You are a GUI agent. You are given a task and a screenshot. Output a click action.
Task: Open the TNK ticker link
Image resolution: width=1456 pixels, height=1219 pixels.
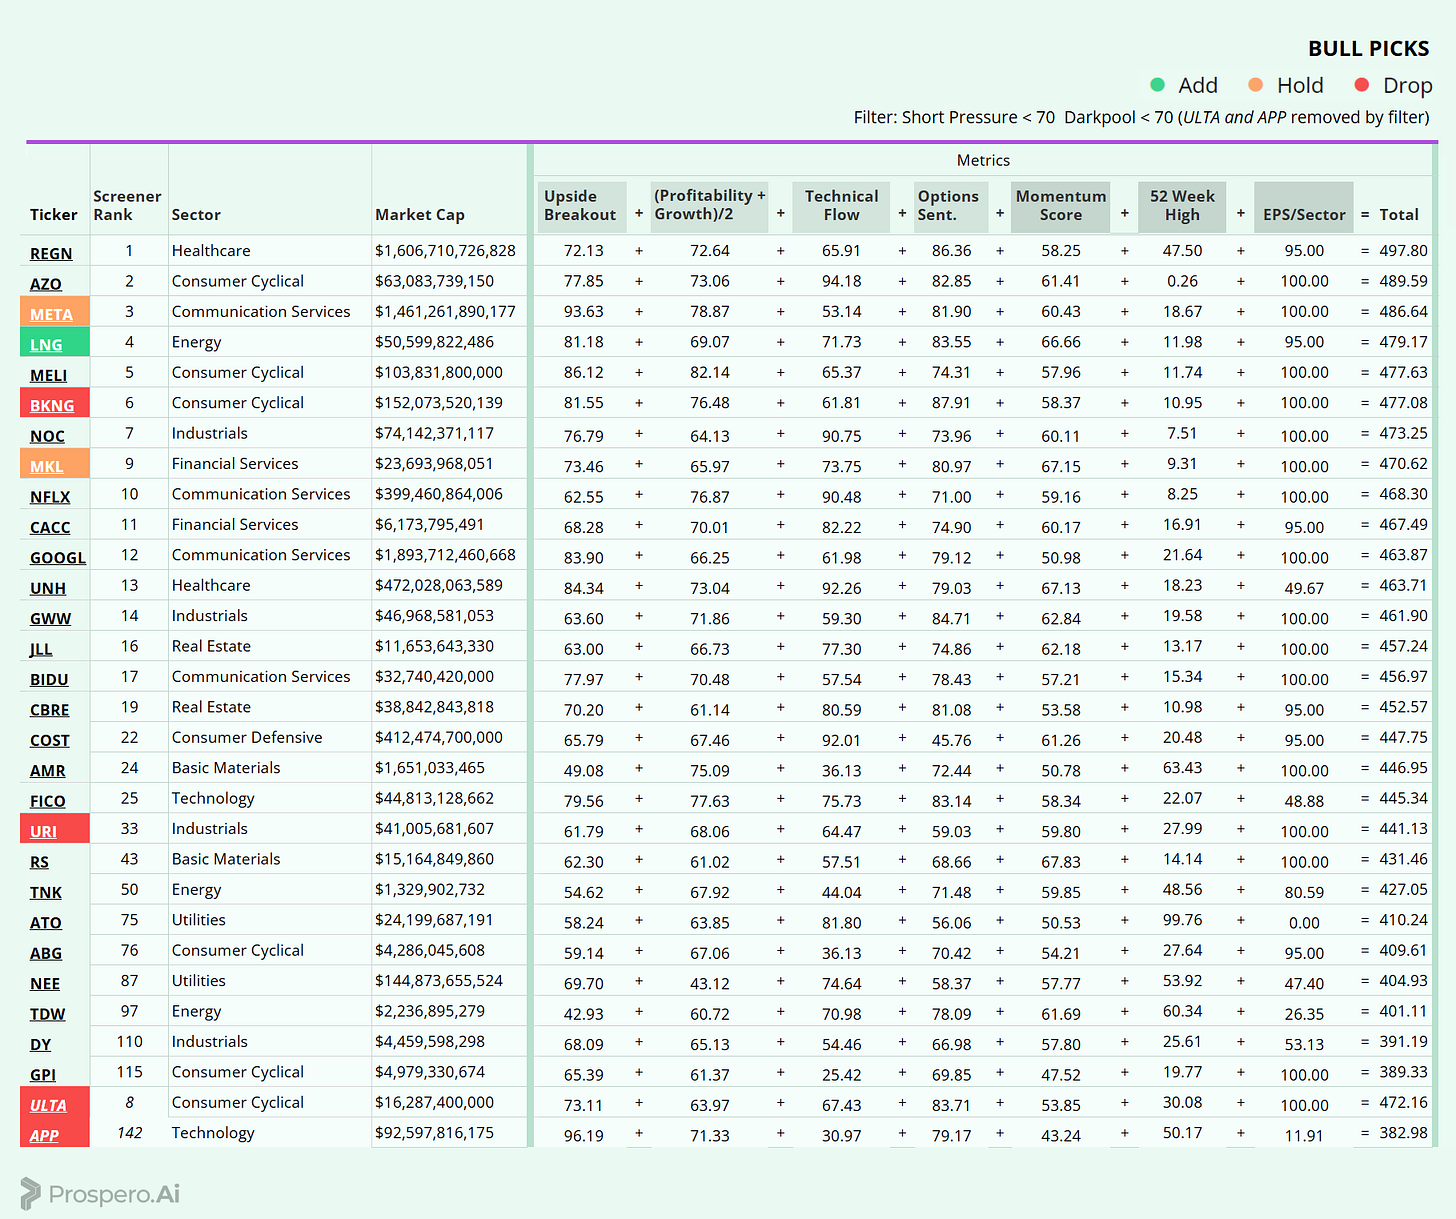click(46, 892)
